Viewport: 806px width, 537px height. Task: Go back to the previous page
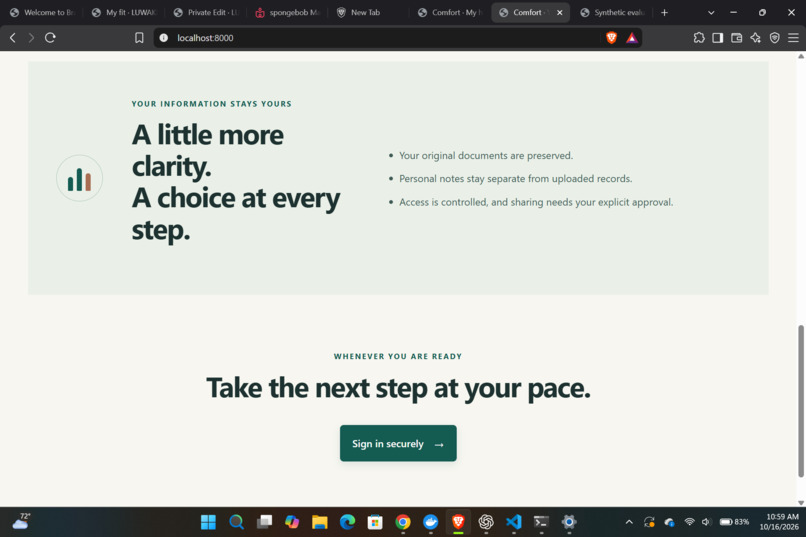(x=13, y=38)
